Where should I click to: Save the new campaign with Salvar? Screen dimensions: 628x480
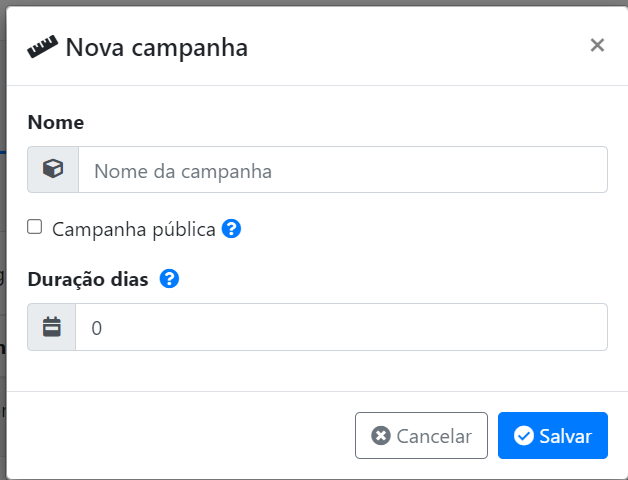tap(553, 436)
